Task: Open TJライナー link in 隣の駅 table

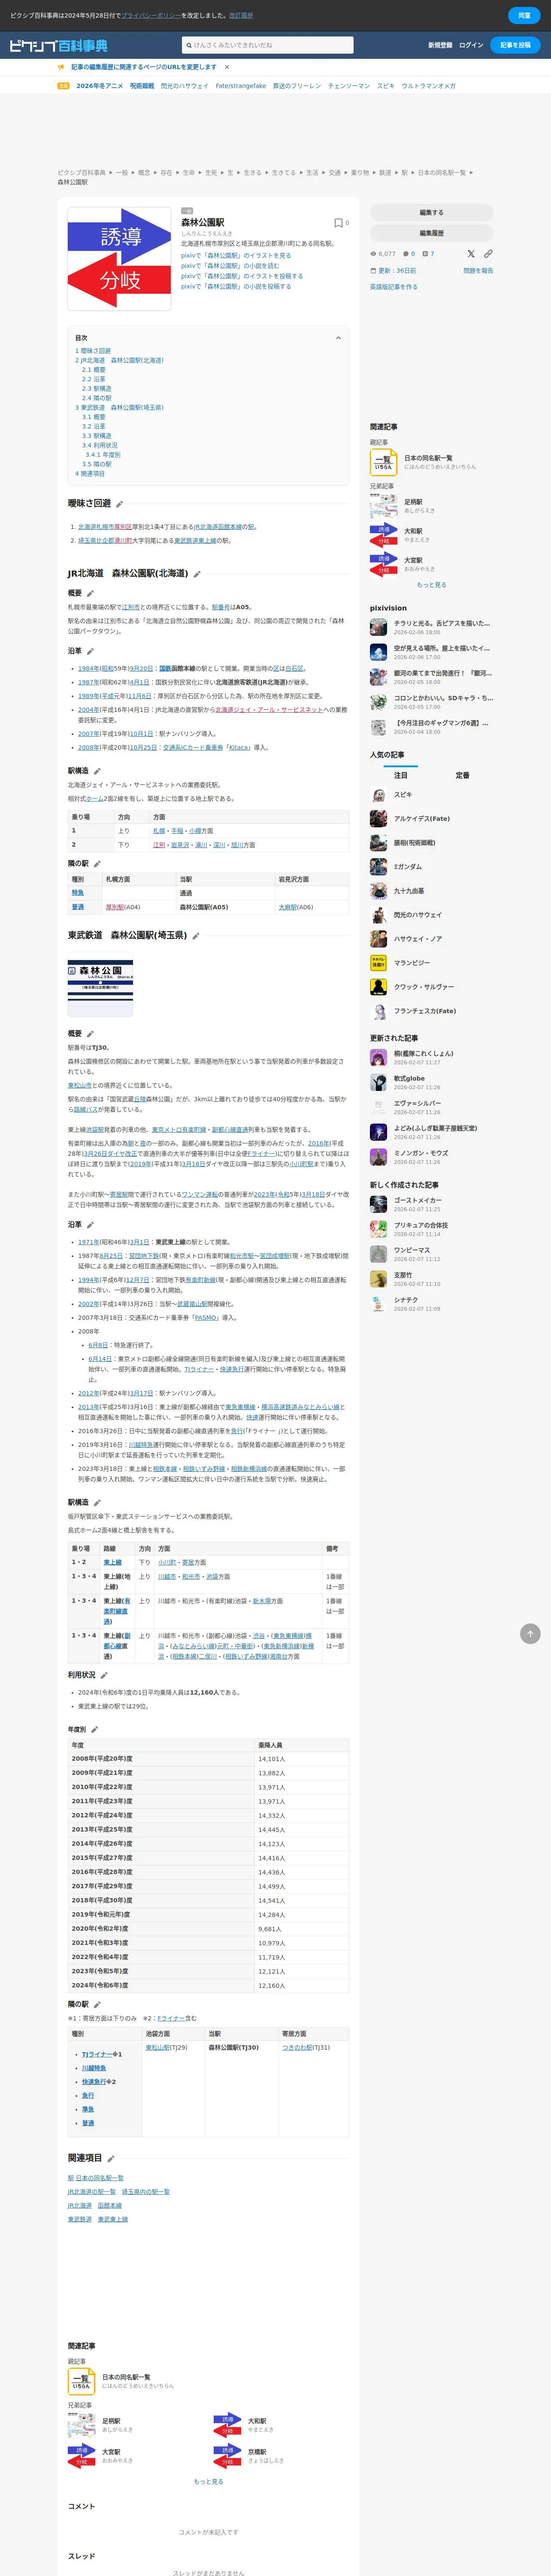Action: coord(97,2054)
